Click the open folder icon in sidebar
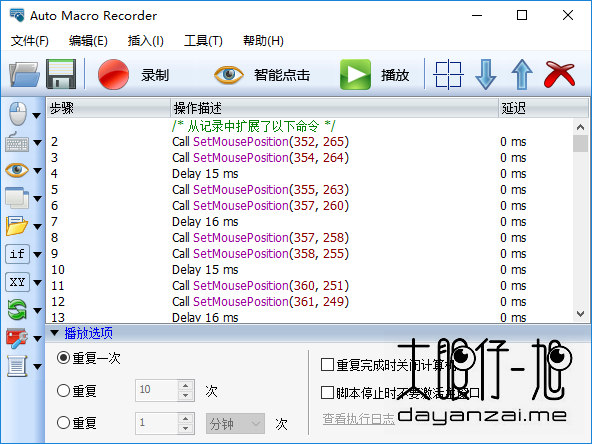This screenshot has height=444, width=592. point(17,226)
